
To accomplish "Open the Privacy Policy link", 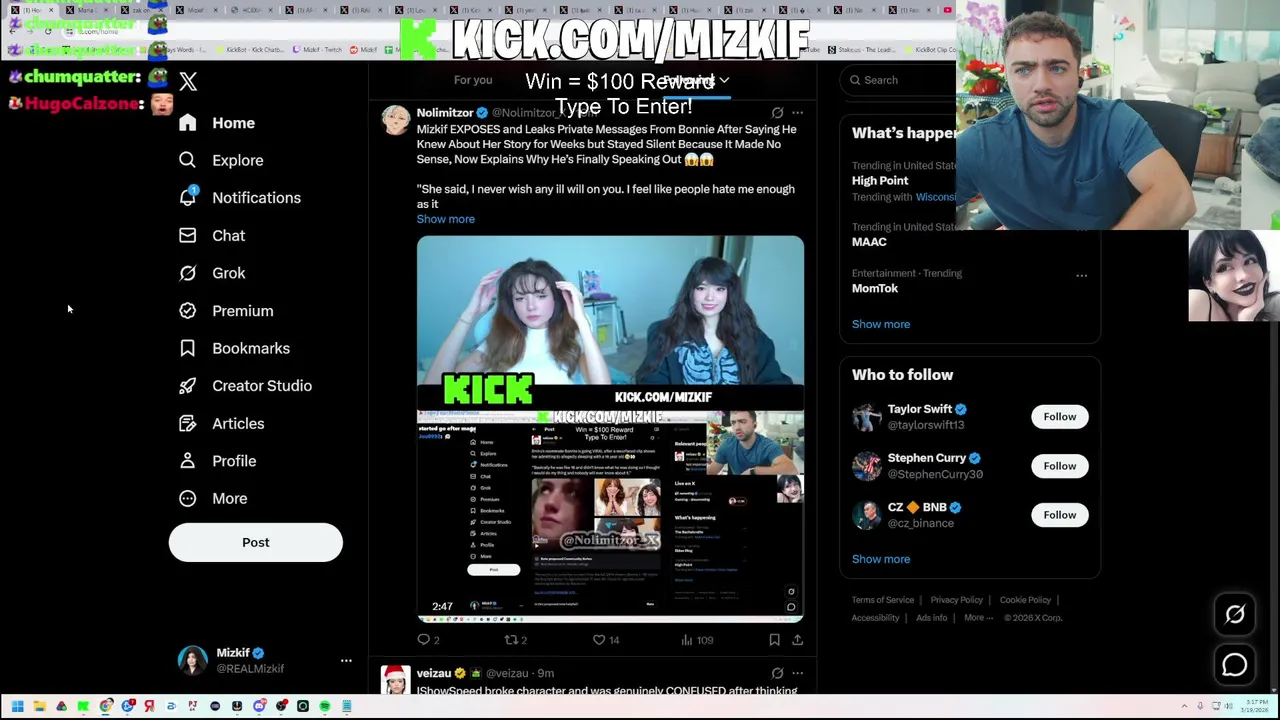I will point(957,600).
